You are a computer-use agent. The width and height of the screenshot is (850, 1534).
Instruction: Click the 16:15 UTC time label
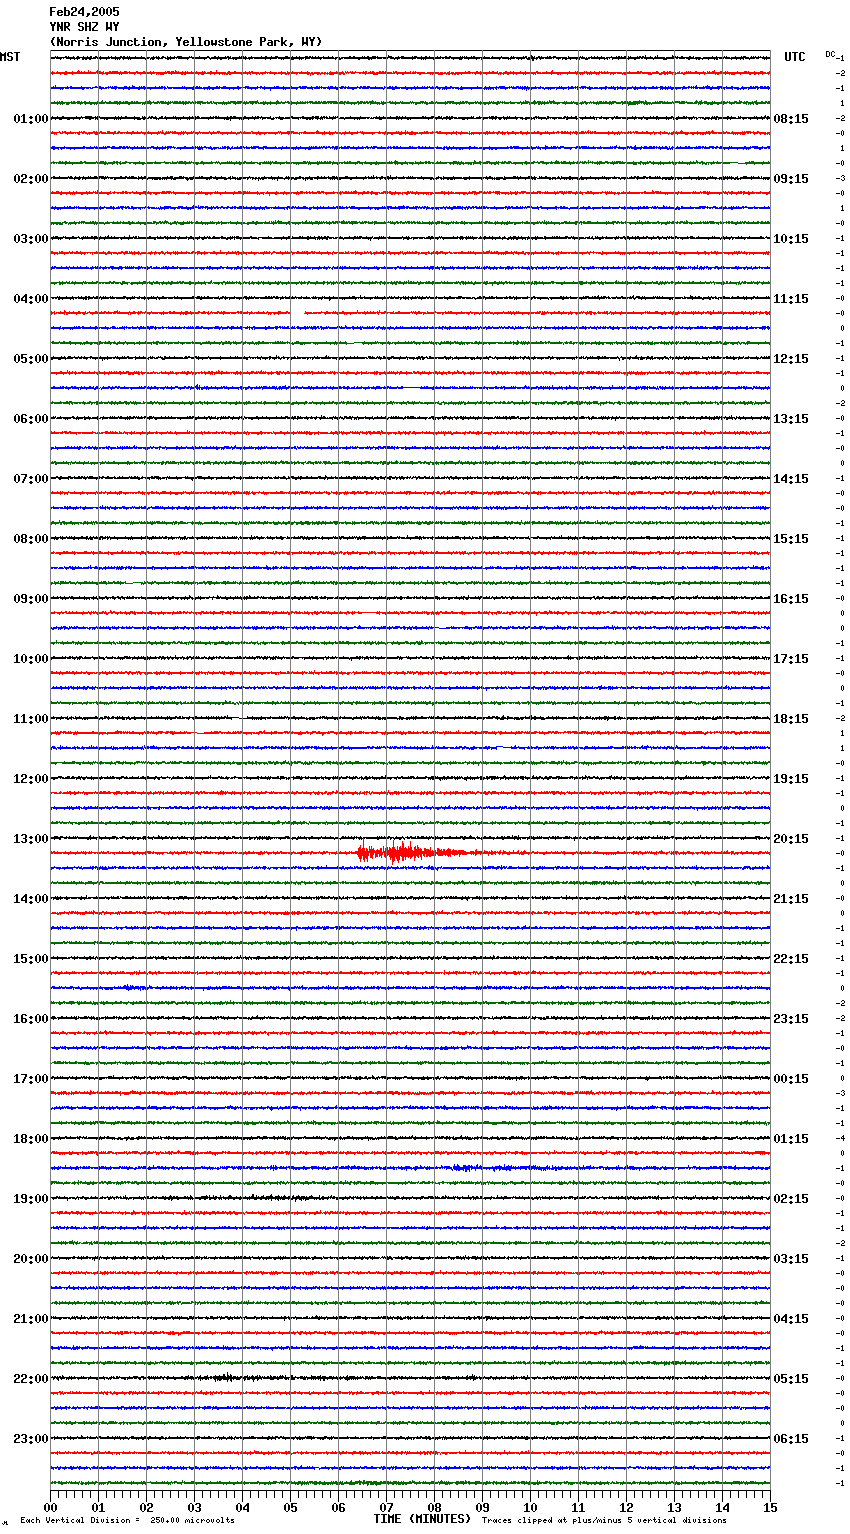[791, 599]
